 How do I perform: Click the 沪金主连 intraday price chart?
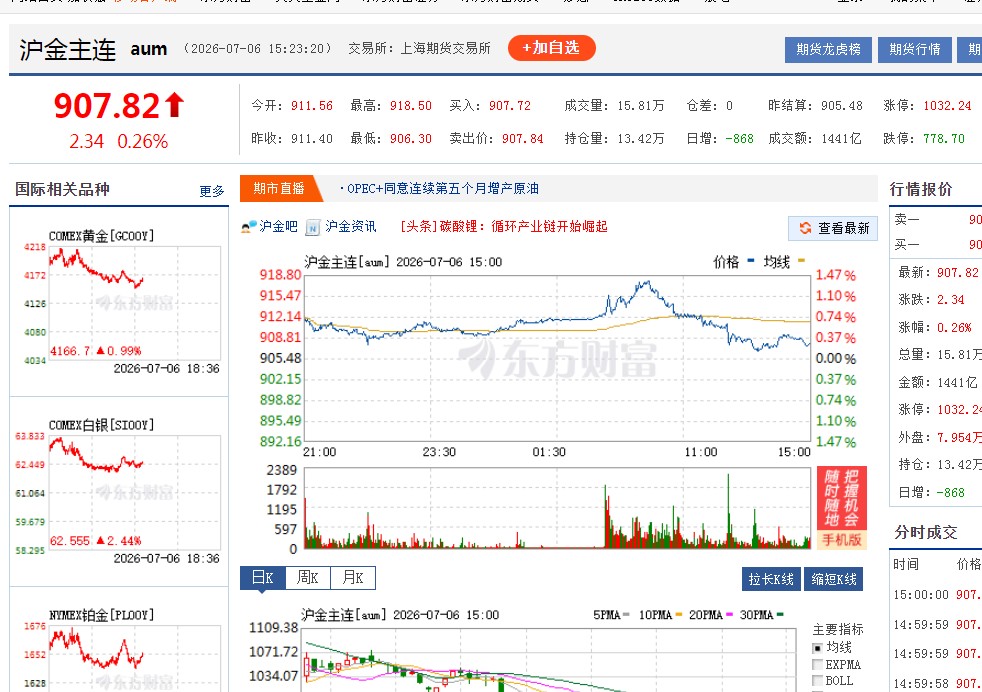coord(557,358)
